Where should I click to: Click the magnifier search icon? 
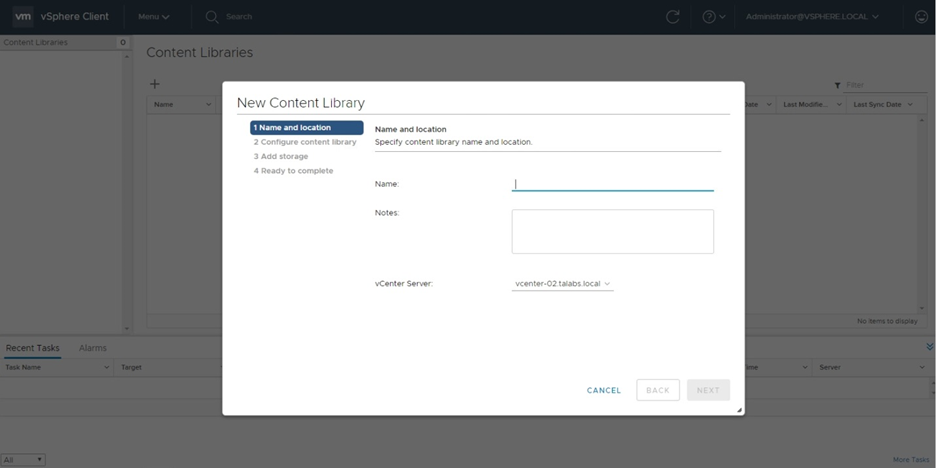[x=211, y=17]
